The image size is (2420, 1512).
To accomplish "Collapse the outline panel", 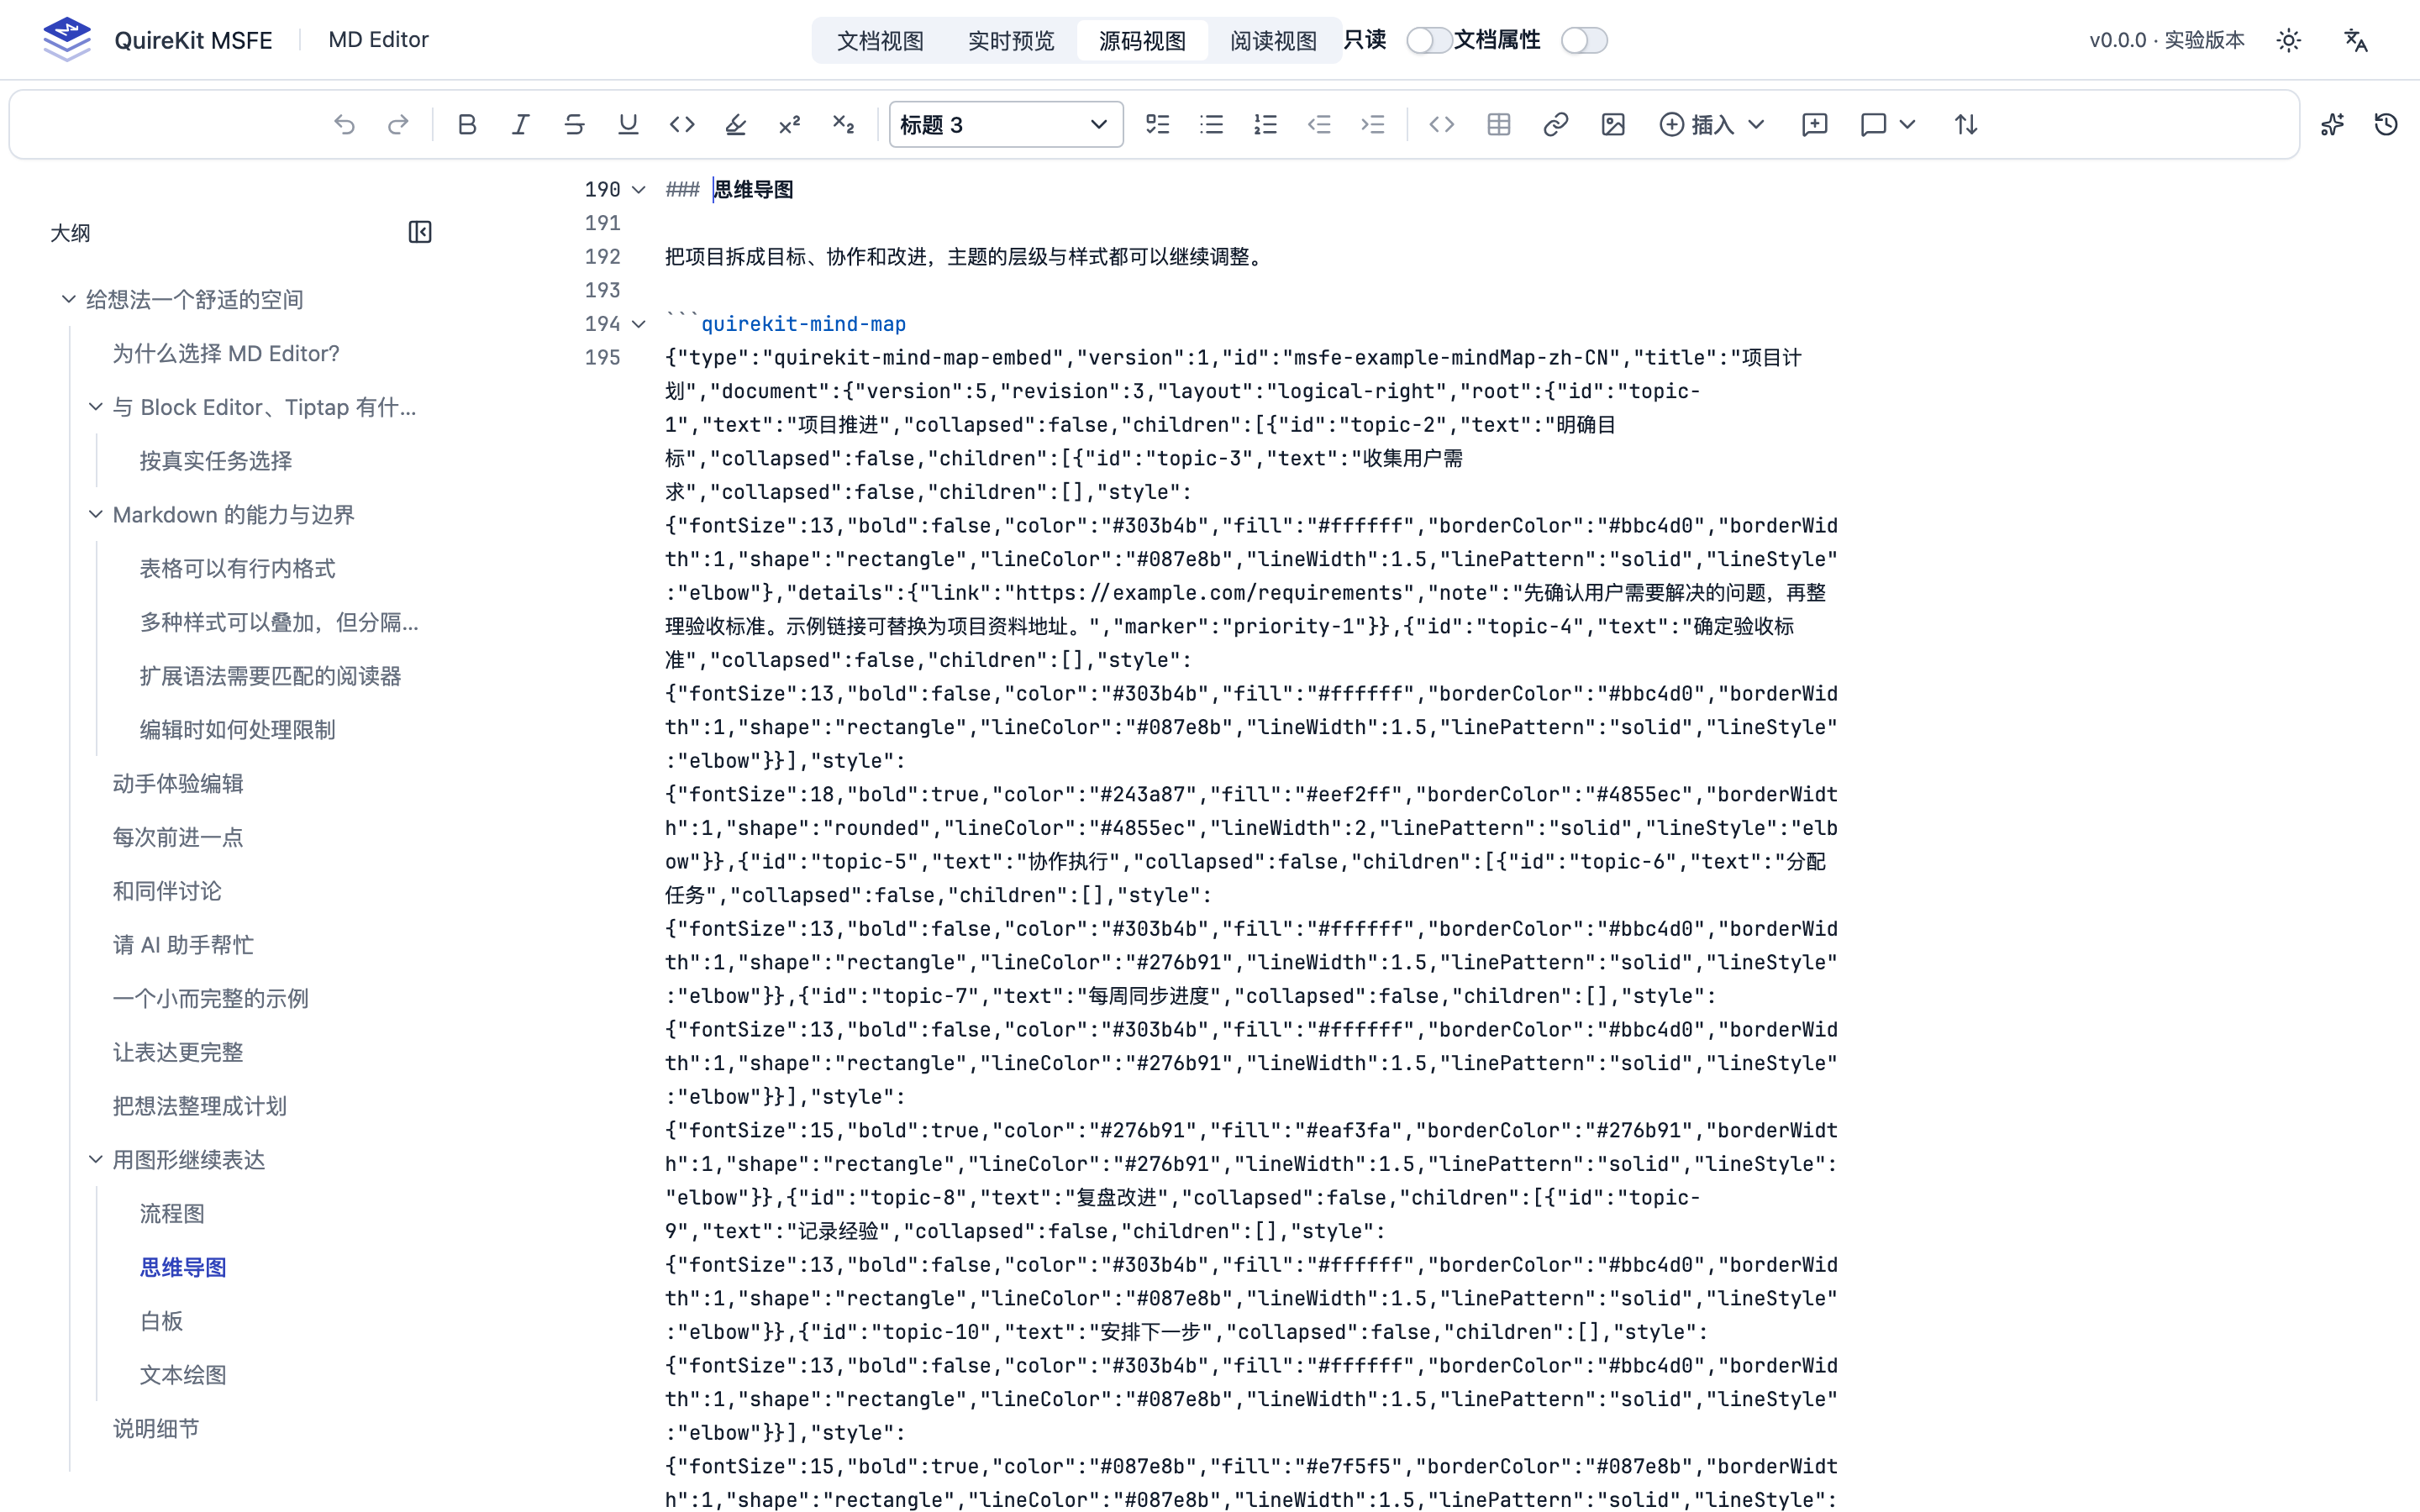I will 420,232.
